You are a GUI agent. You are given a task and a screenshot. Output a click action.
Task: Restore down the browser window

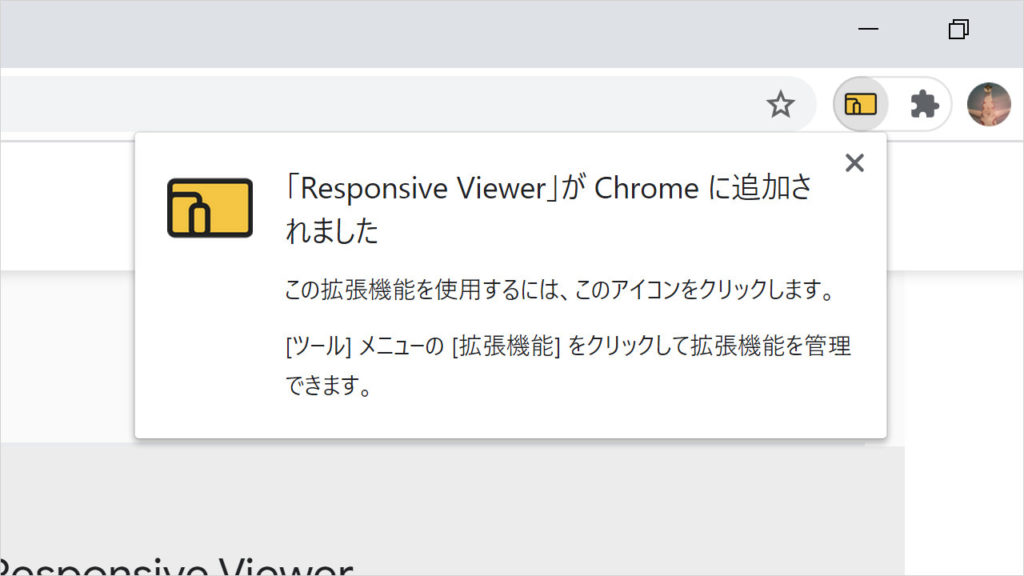pos(956,30)
